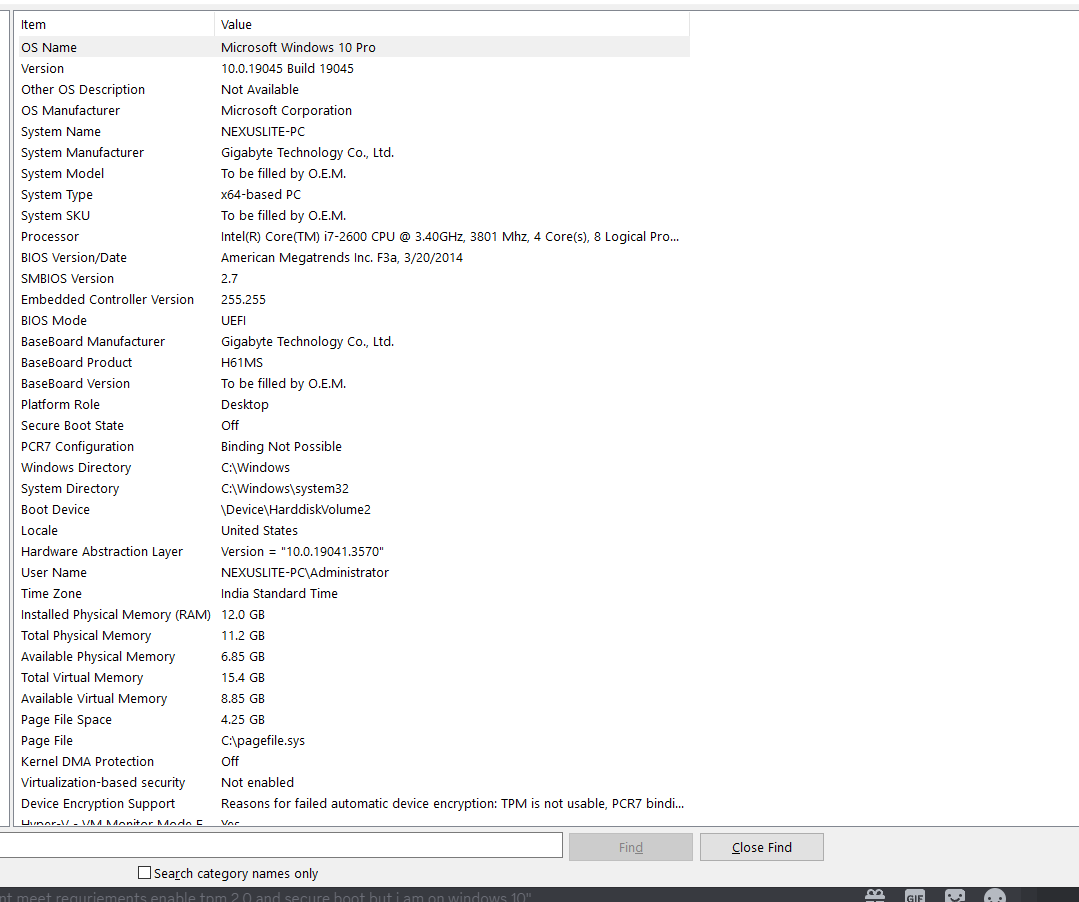The image size is (1079, 902).
Task: Select Installed Physical Memory (RAM) row
Action: click(x=352, y=614)
